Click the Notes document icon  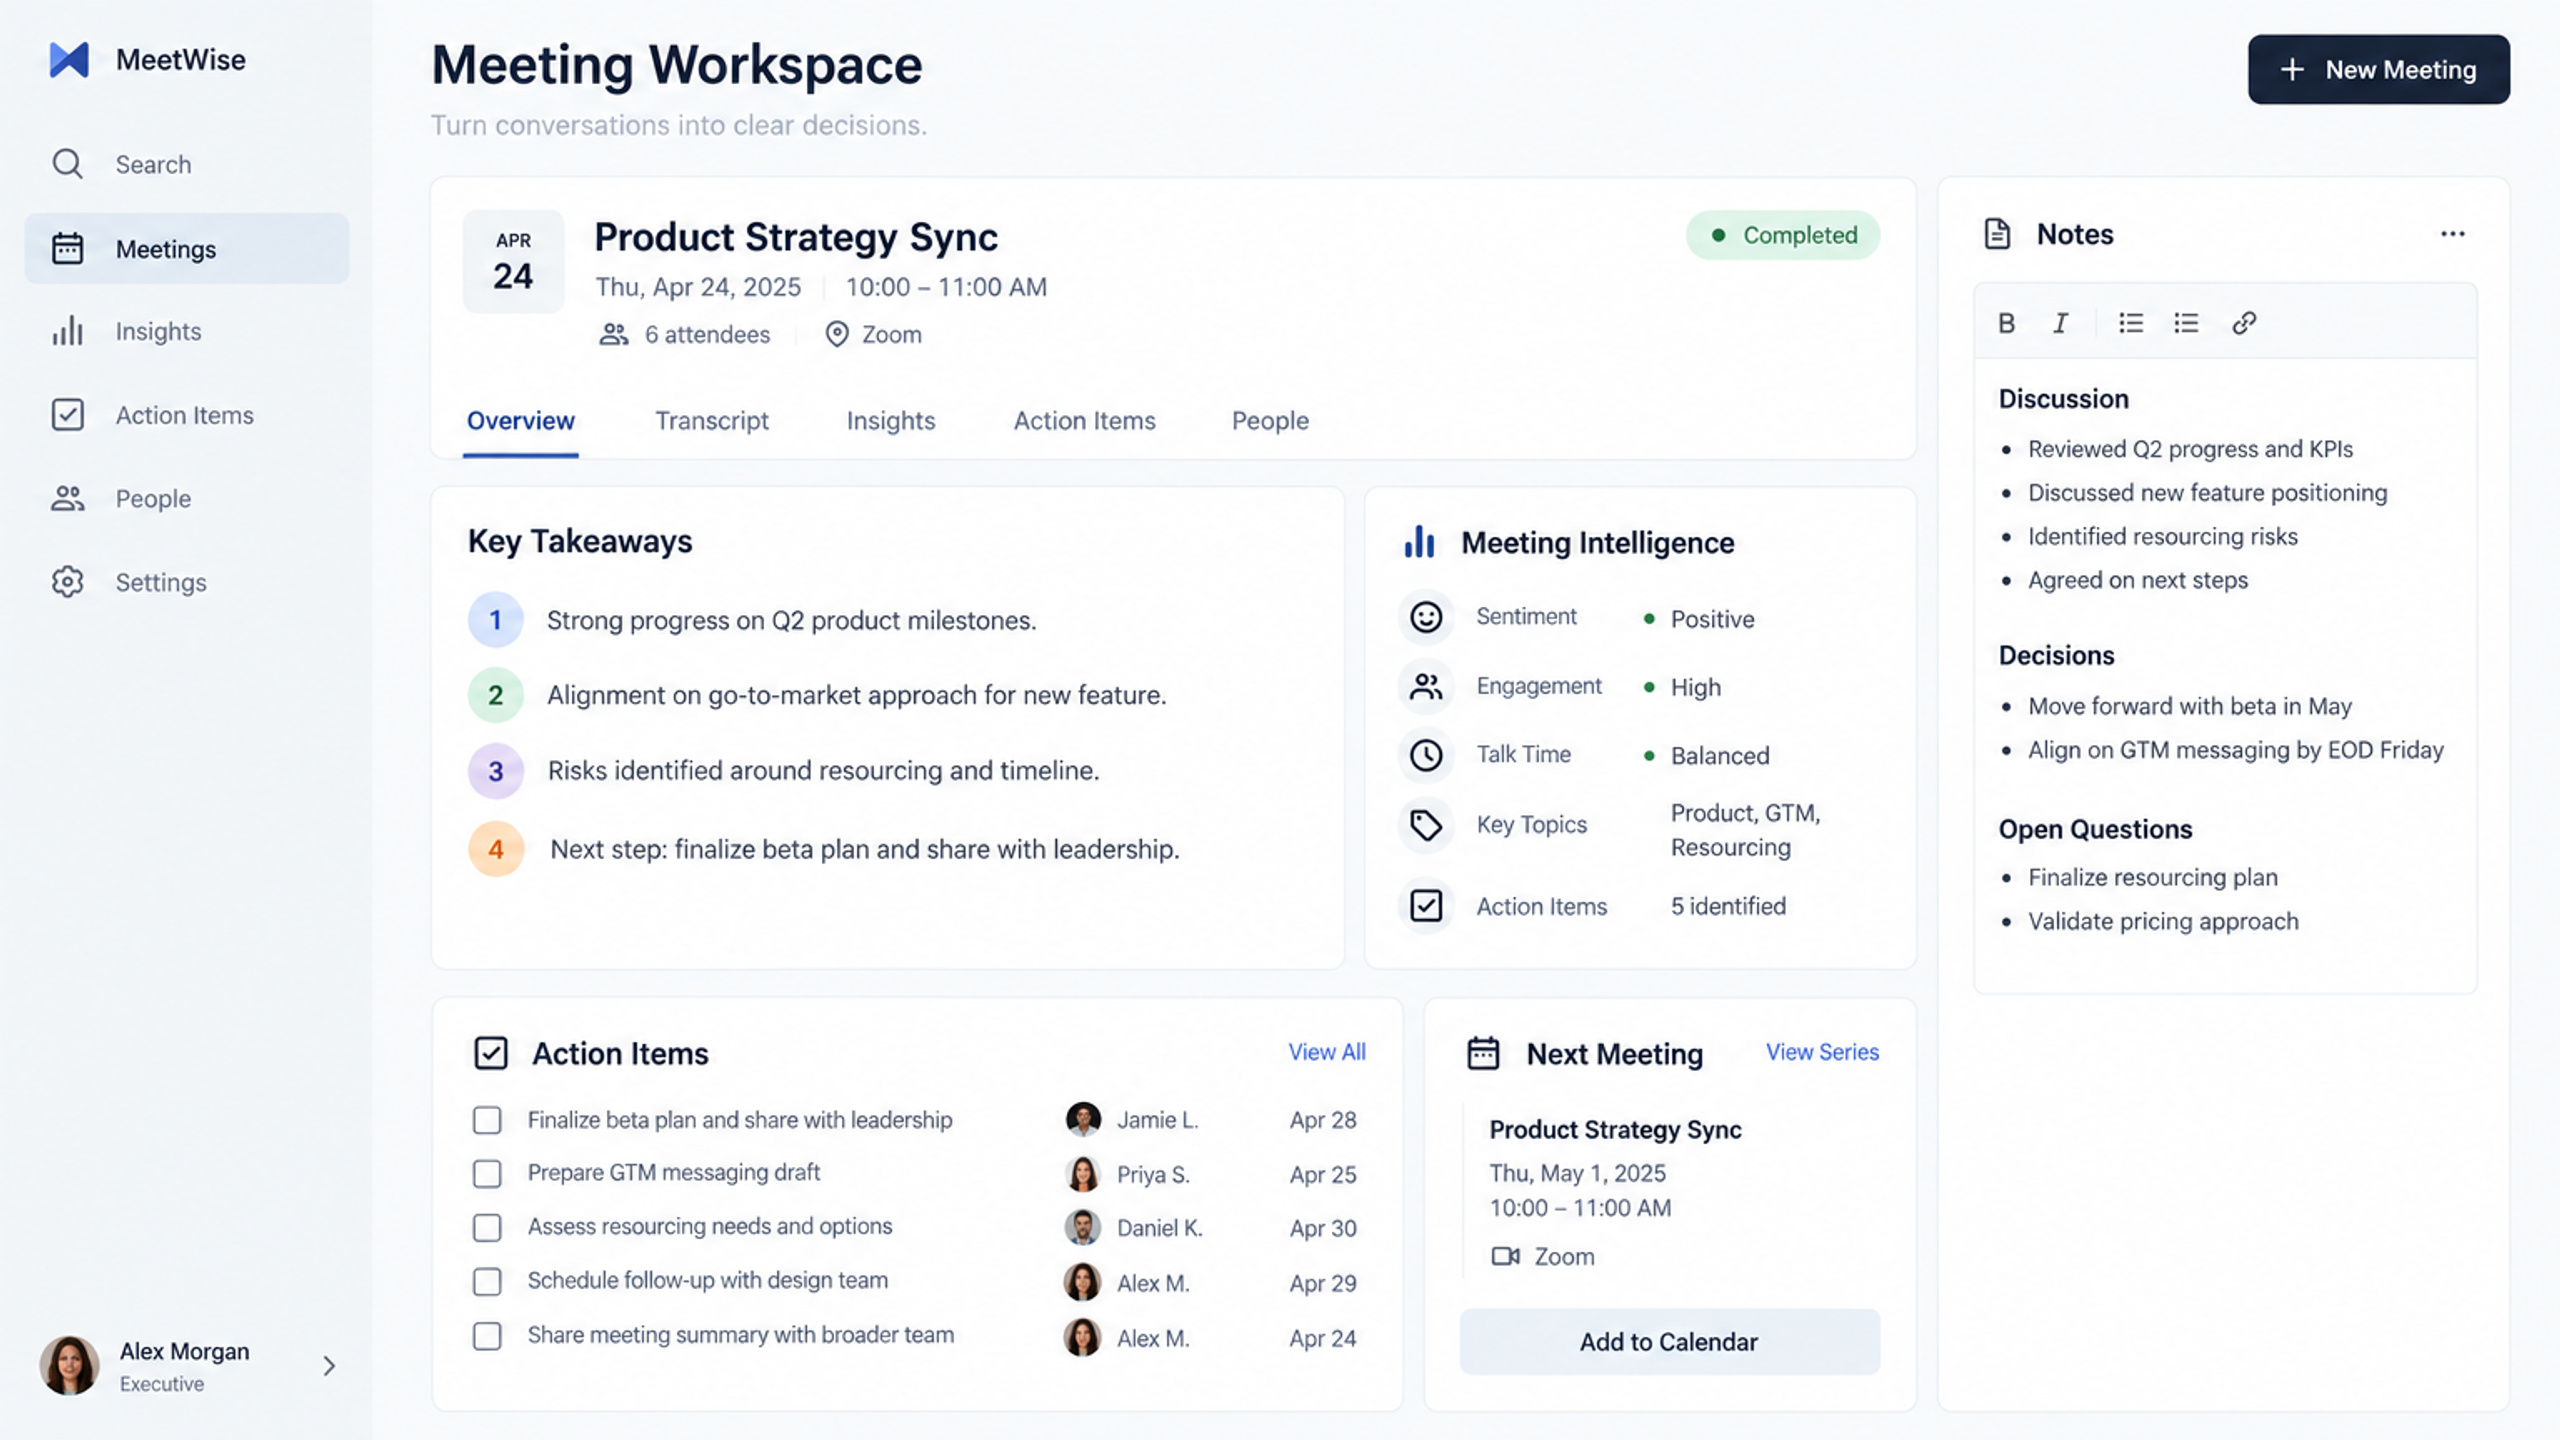[x=1997, y=234]
